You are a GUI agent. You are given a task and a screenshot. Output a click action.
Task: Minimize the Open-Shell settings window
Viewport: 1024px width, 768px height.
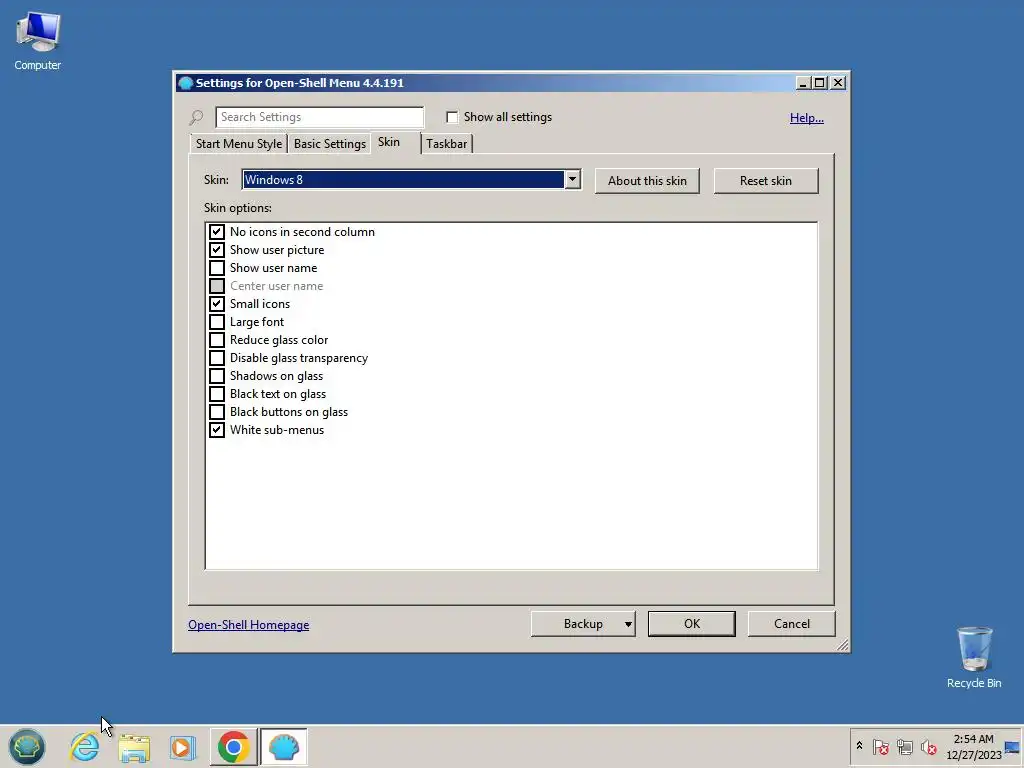[804, 83]
